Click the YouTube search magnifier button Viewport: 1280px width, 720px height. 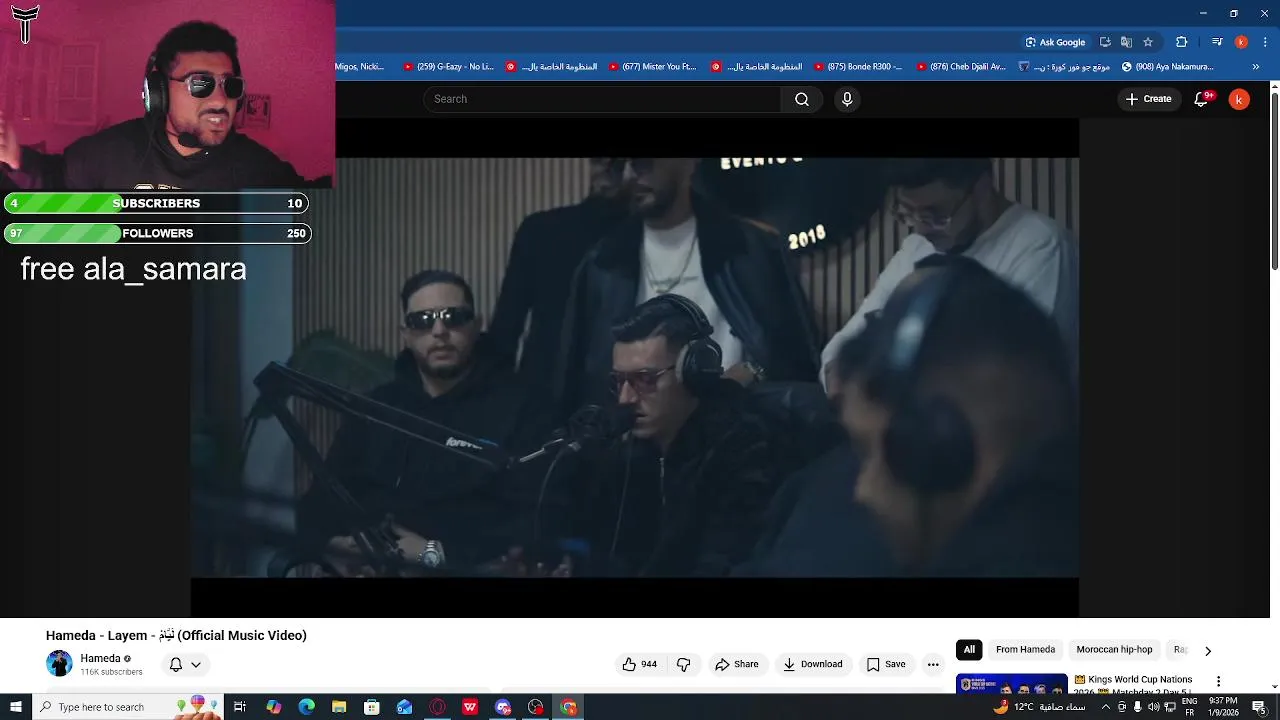(801, 99)
